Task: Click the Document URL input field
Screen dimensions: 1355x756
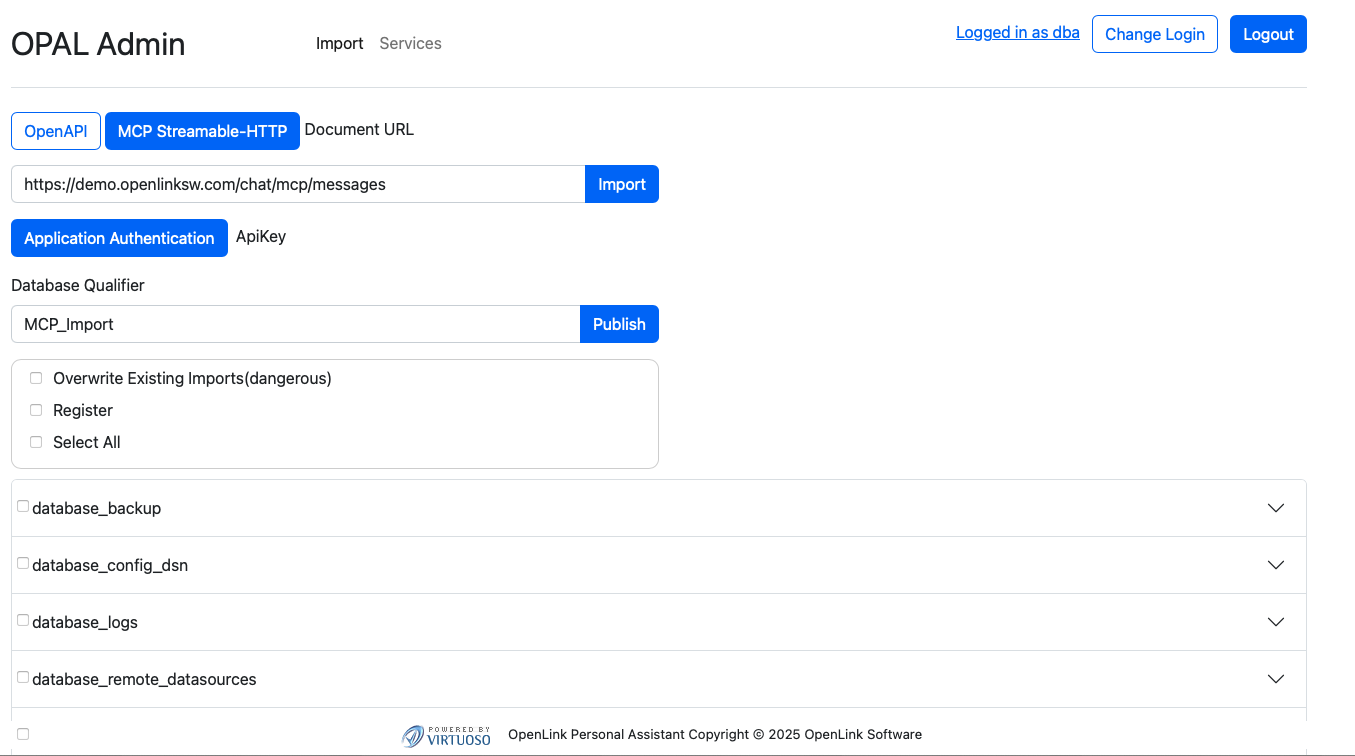Action: [298, 184]
